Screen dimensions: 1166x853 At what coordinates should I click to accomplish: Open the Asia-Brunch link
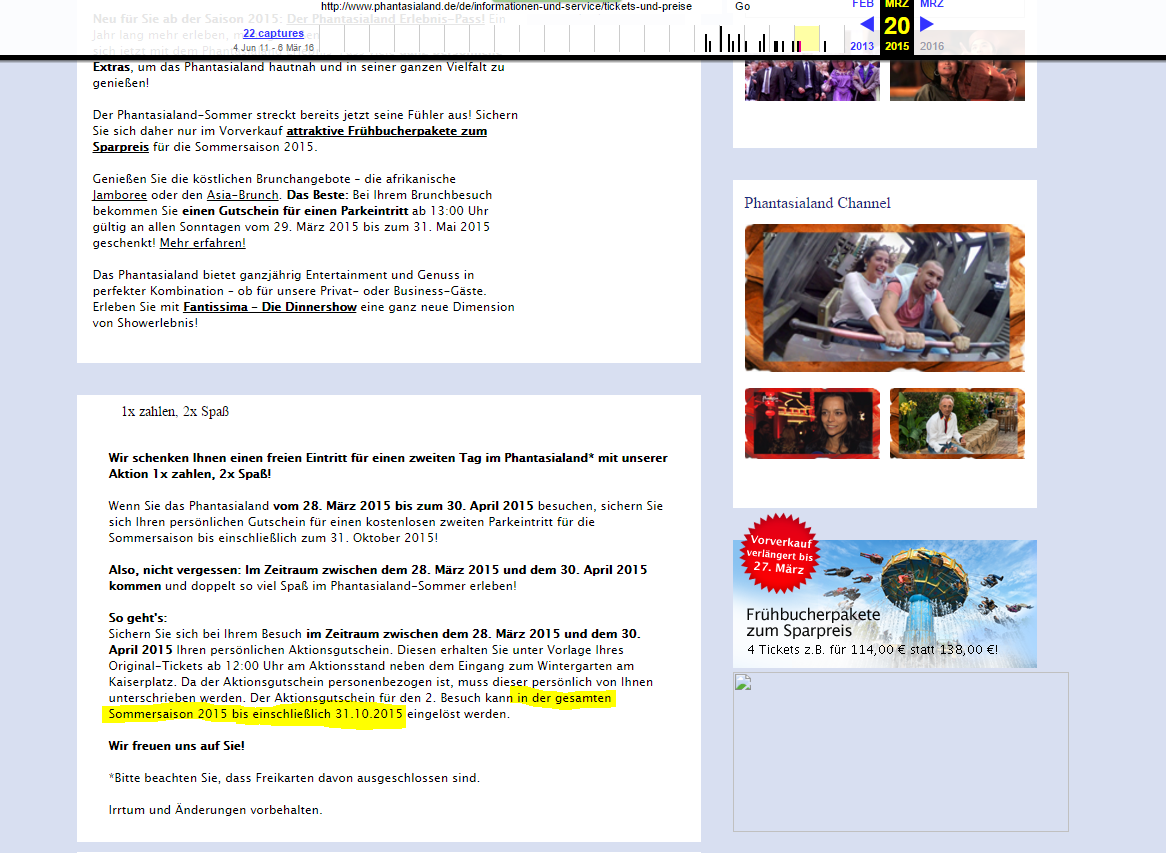[x=242, y=195]
